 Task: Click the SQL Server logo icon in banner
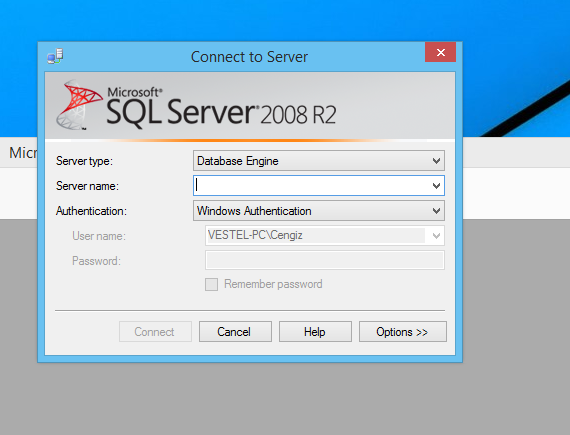point(79,105)
